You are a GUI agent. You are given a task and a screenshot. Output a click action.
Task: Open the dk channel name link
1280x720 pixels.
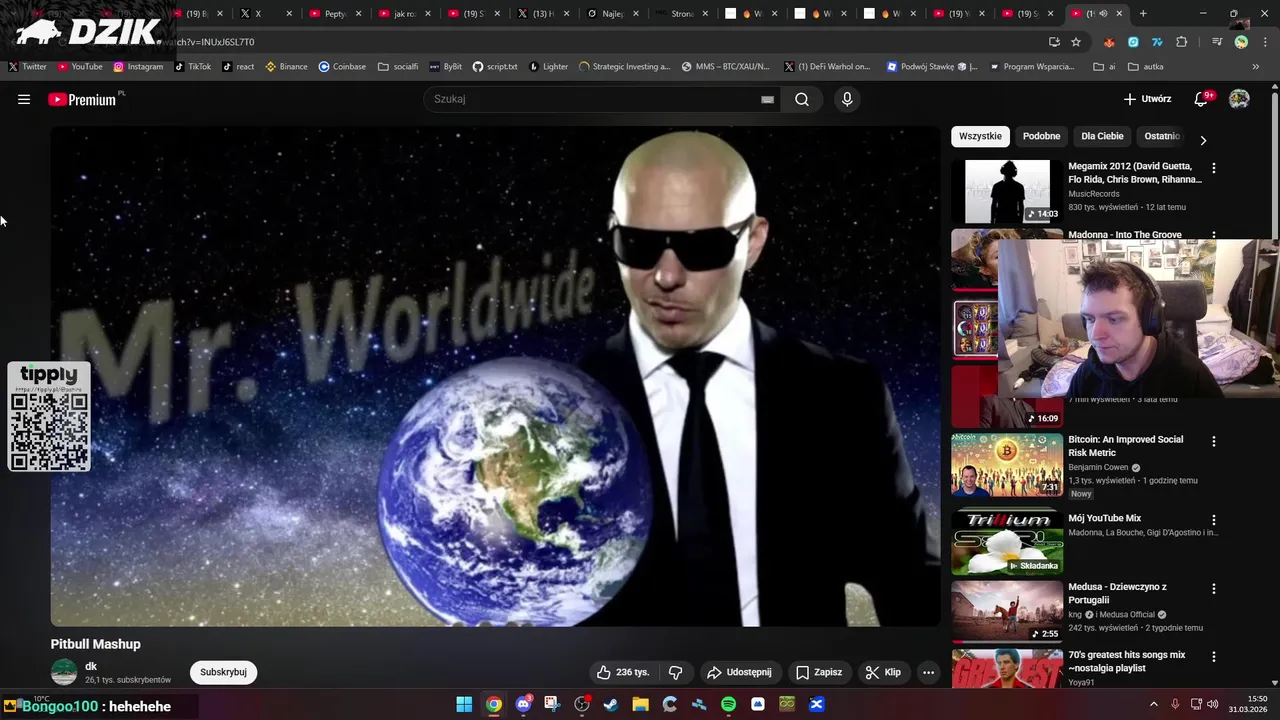point(91,666)
